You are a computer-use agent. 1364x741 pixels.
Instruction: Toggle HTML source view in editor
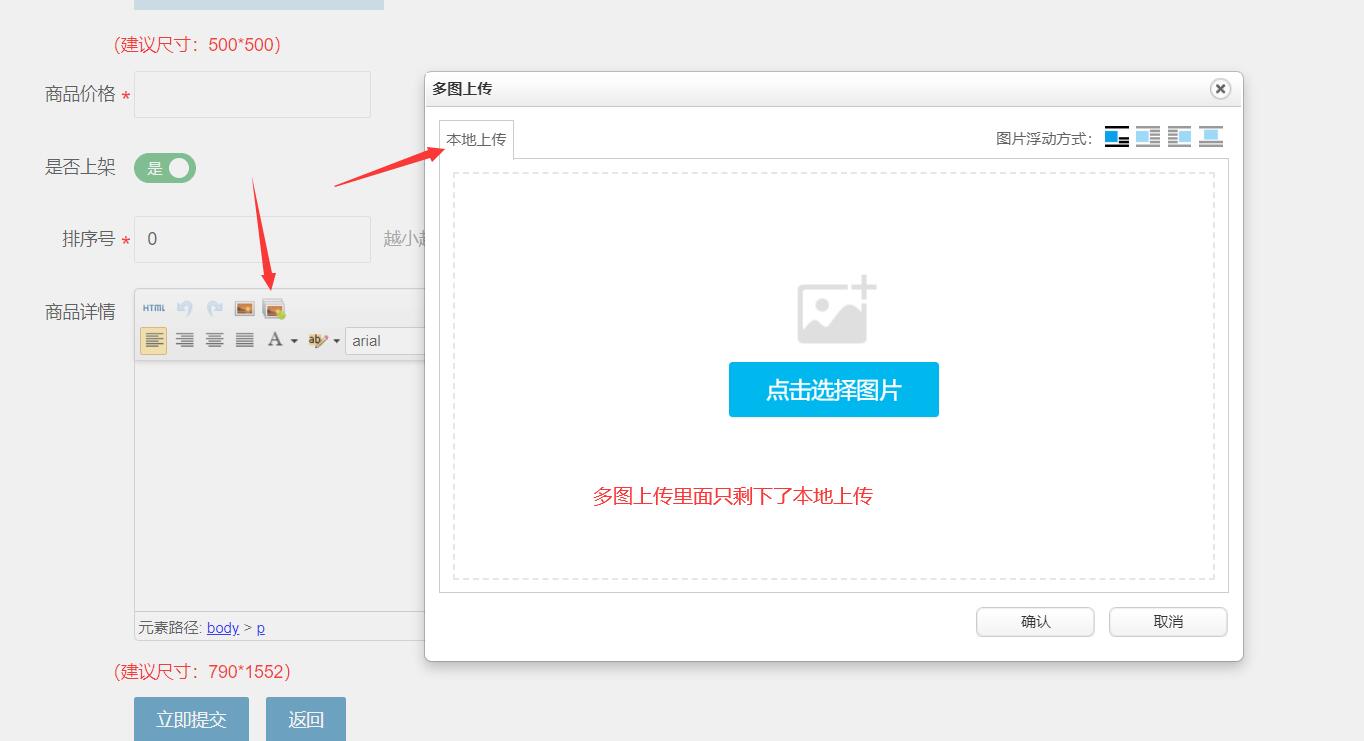(x=154, y=309)
